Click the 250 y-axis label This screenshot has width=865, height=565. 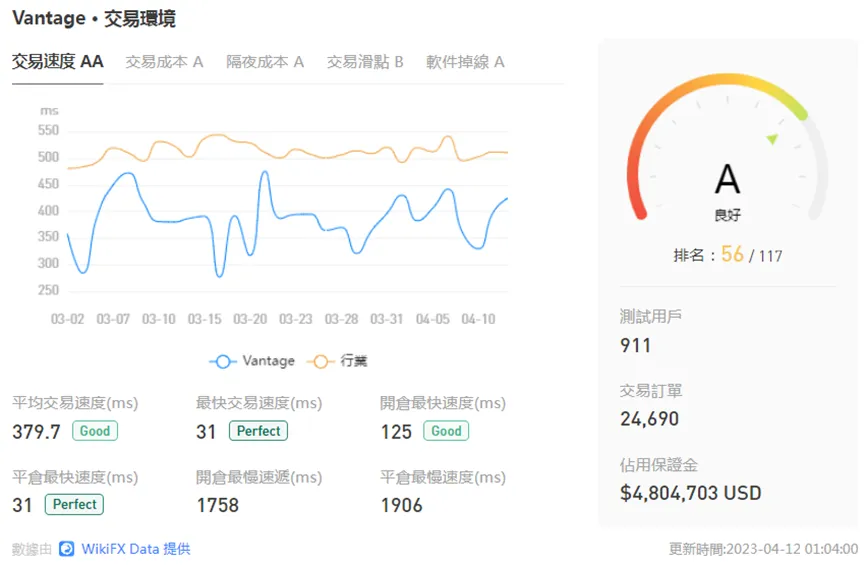coord(48,290)
